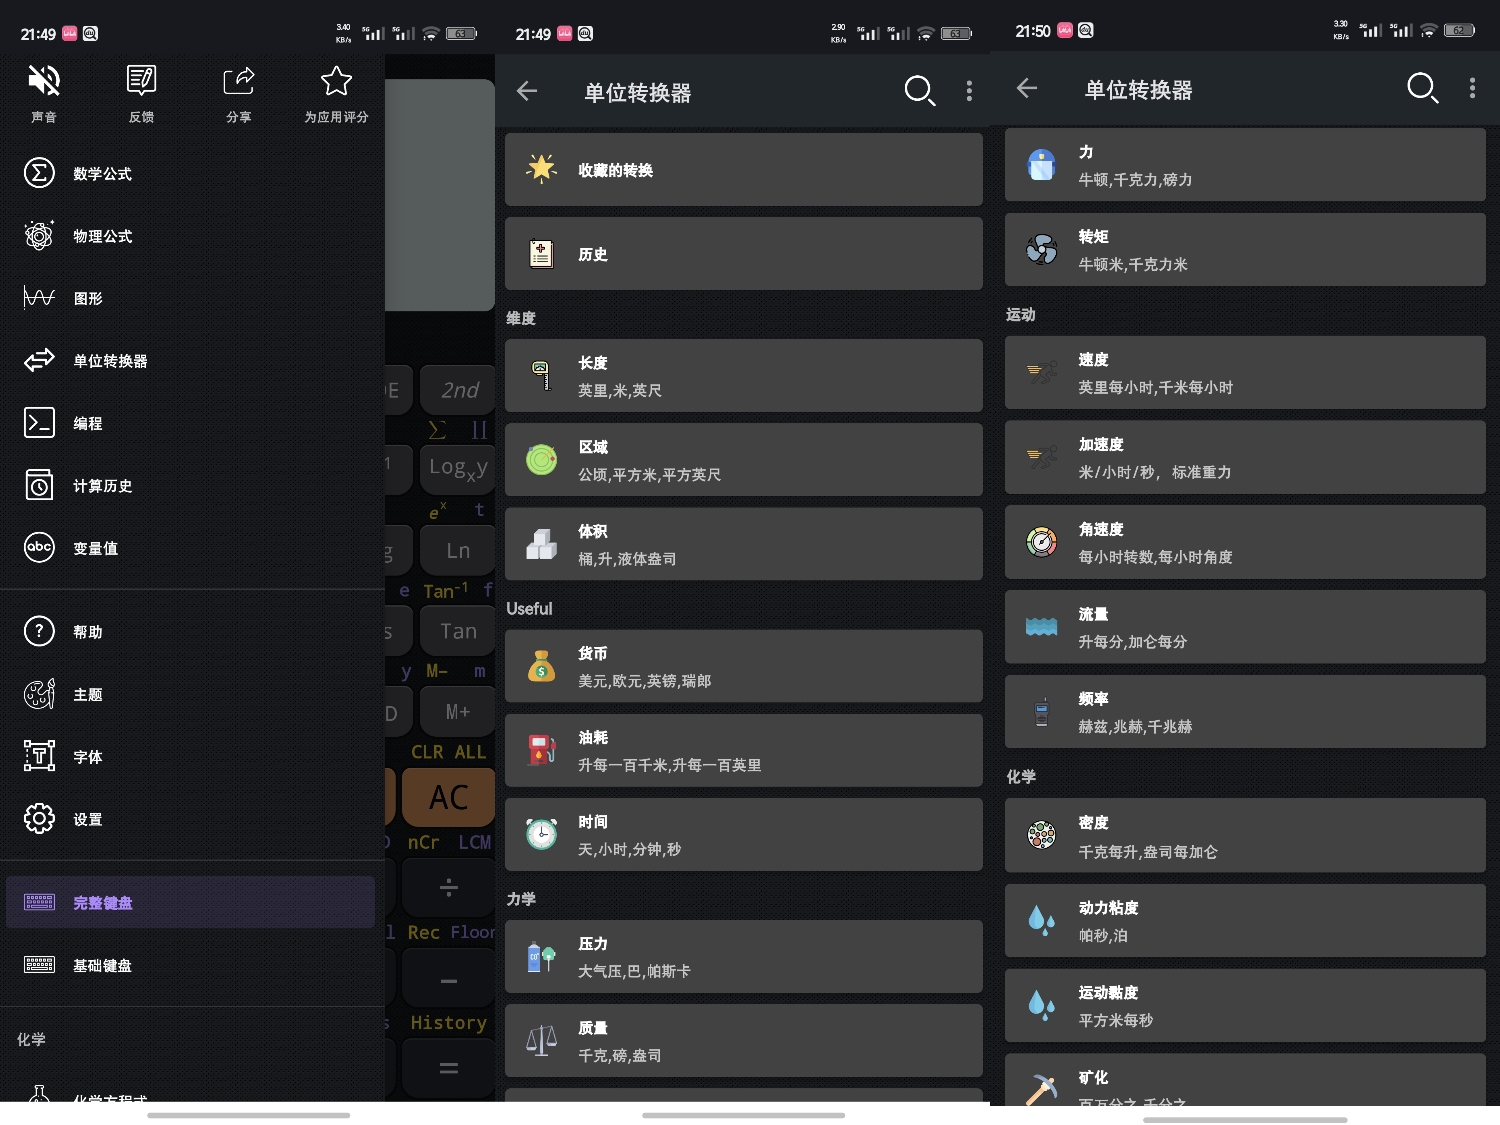1500x1125 pixels.
Task: Search in the middle 单位转换器 screen
Action: (x=920, y=91)
